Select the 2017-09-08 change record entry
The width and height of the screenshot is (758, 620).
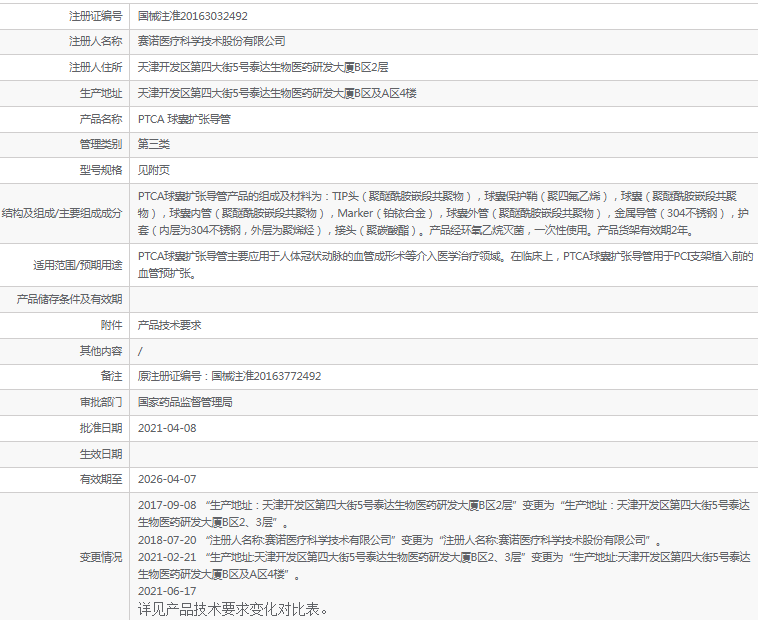pos(444,514)
